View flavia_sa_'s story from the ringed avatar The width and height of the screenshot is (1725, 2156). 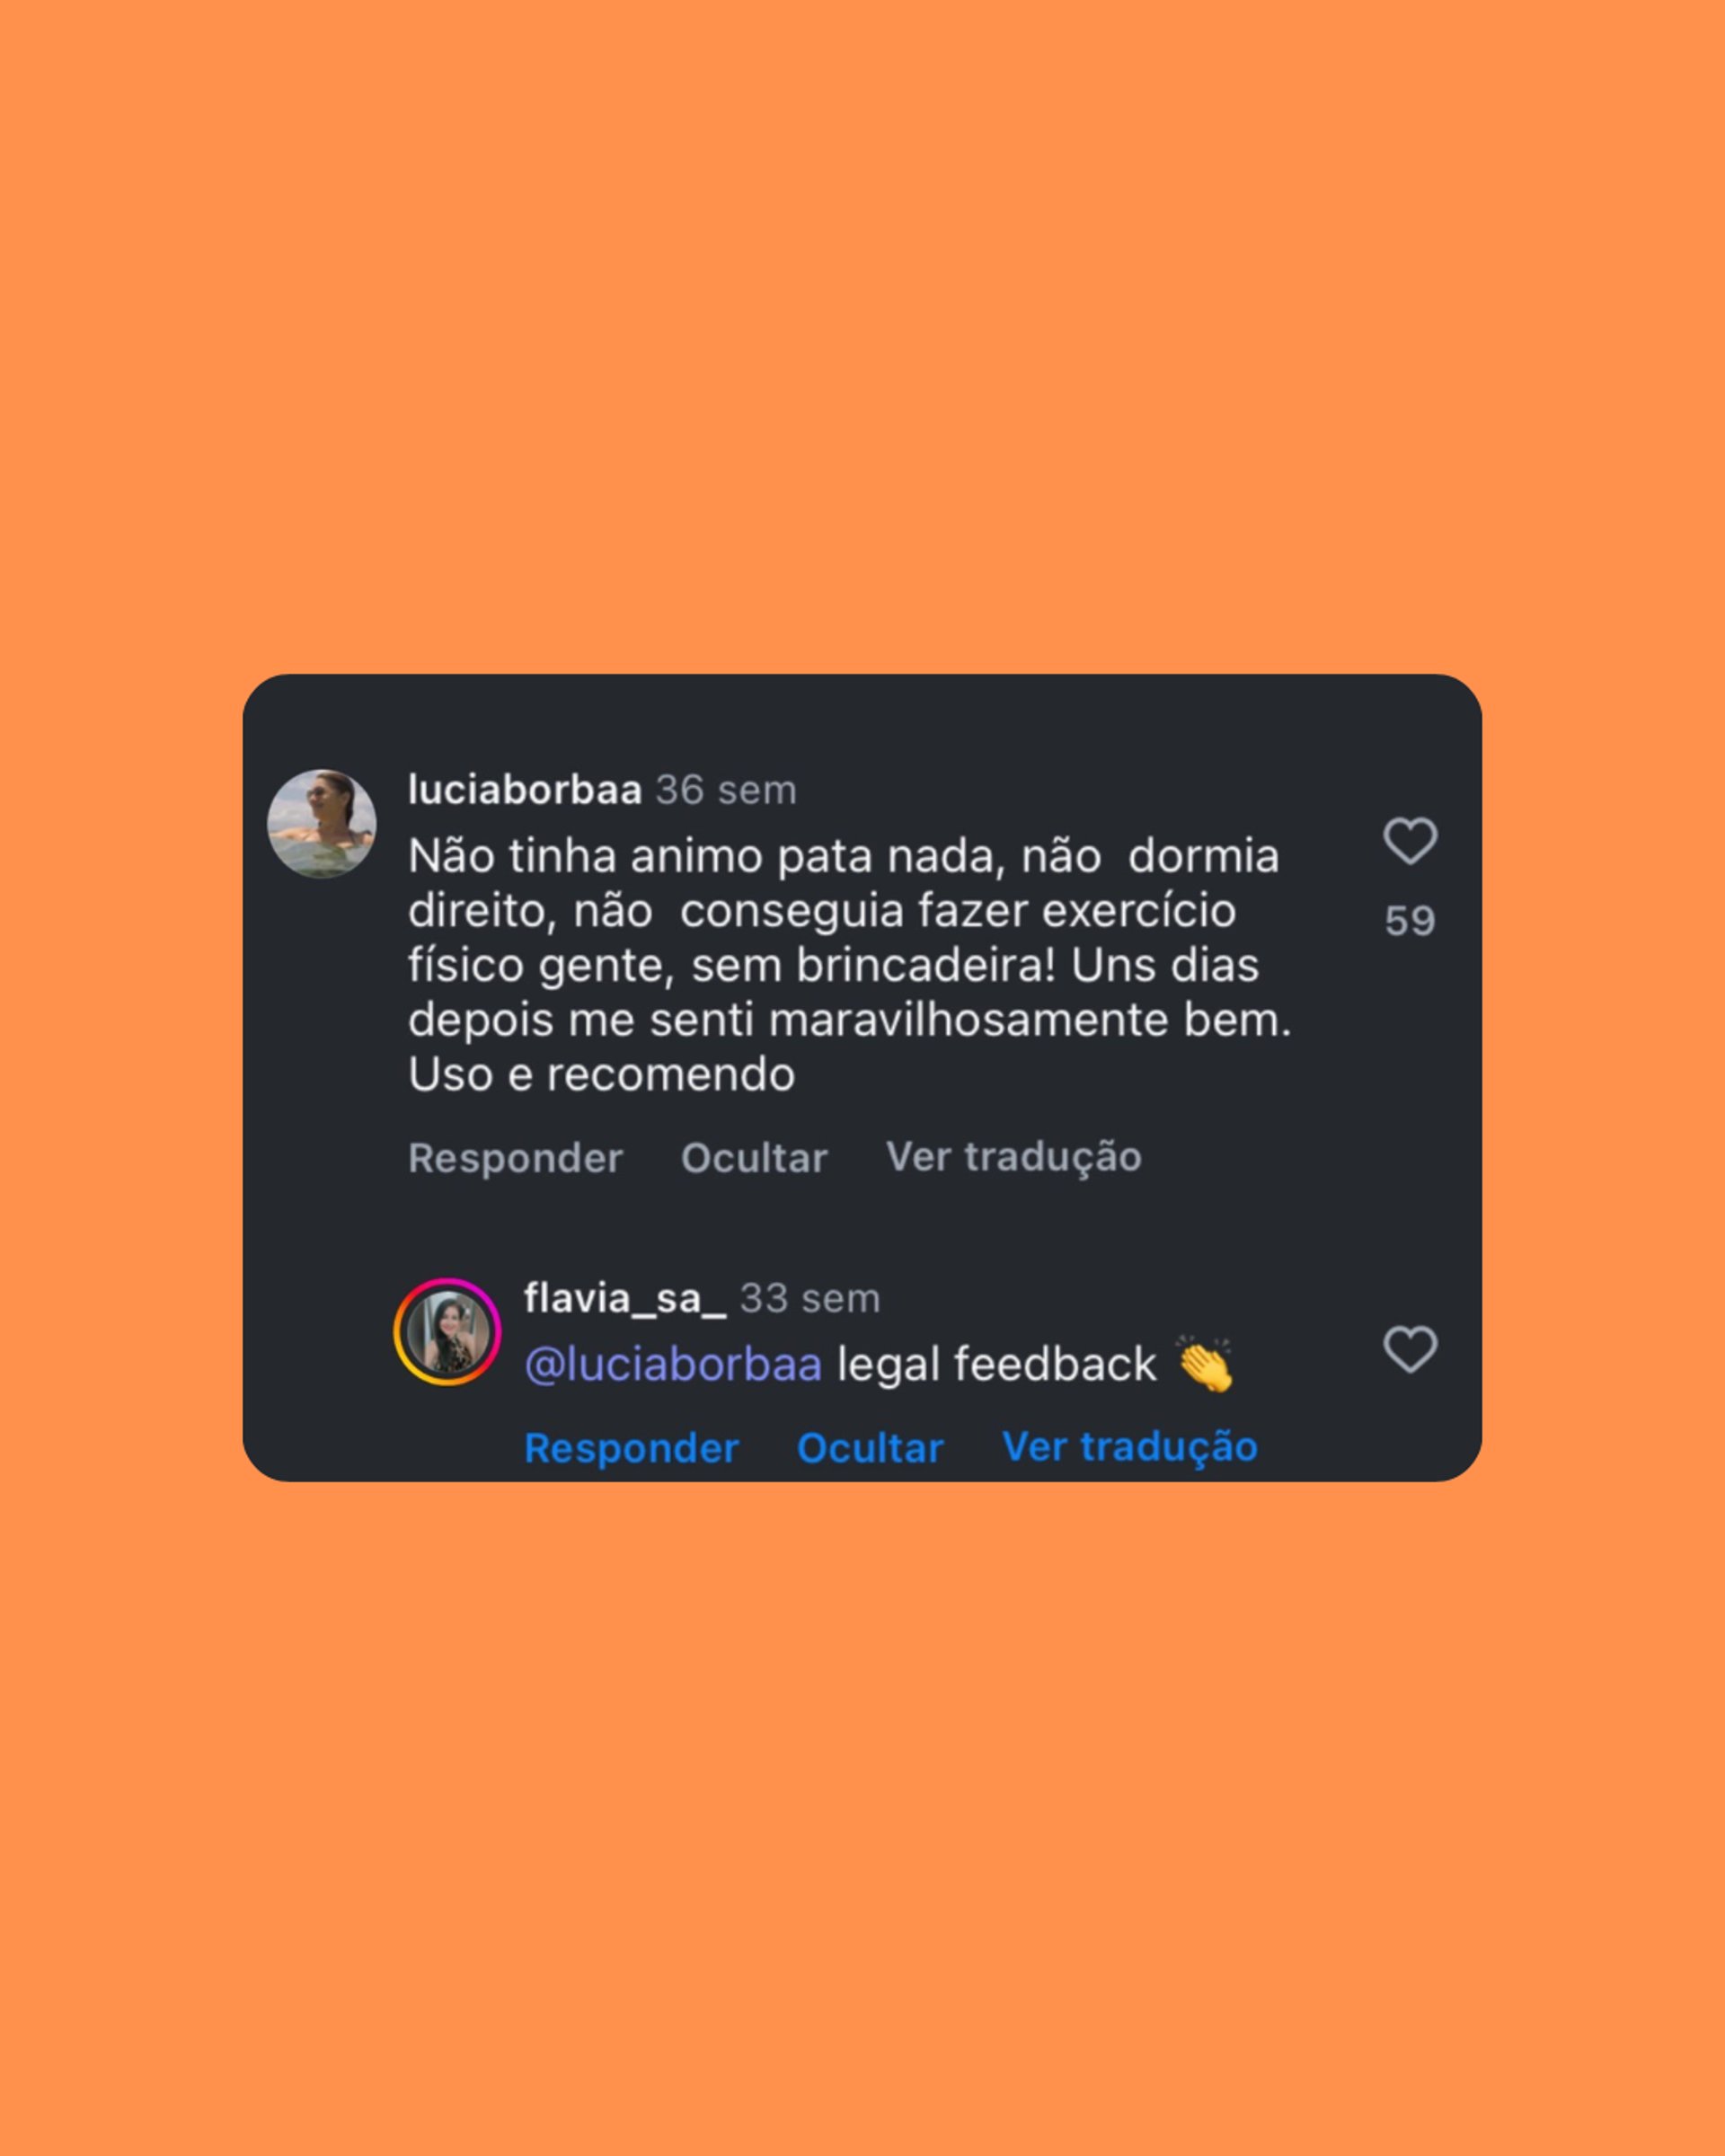(x=447, y=1332)
